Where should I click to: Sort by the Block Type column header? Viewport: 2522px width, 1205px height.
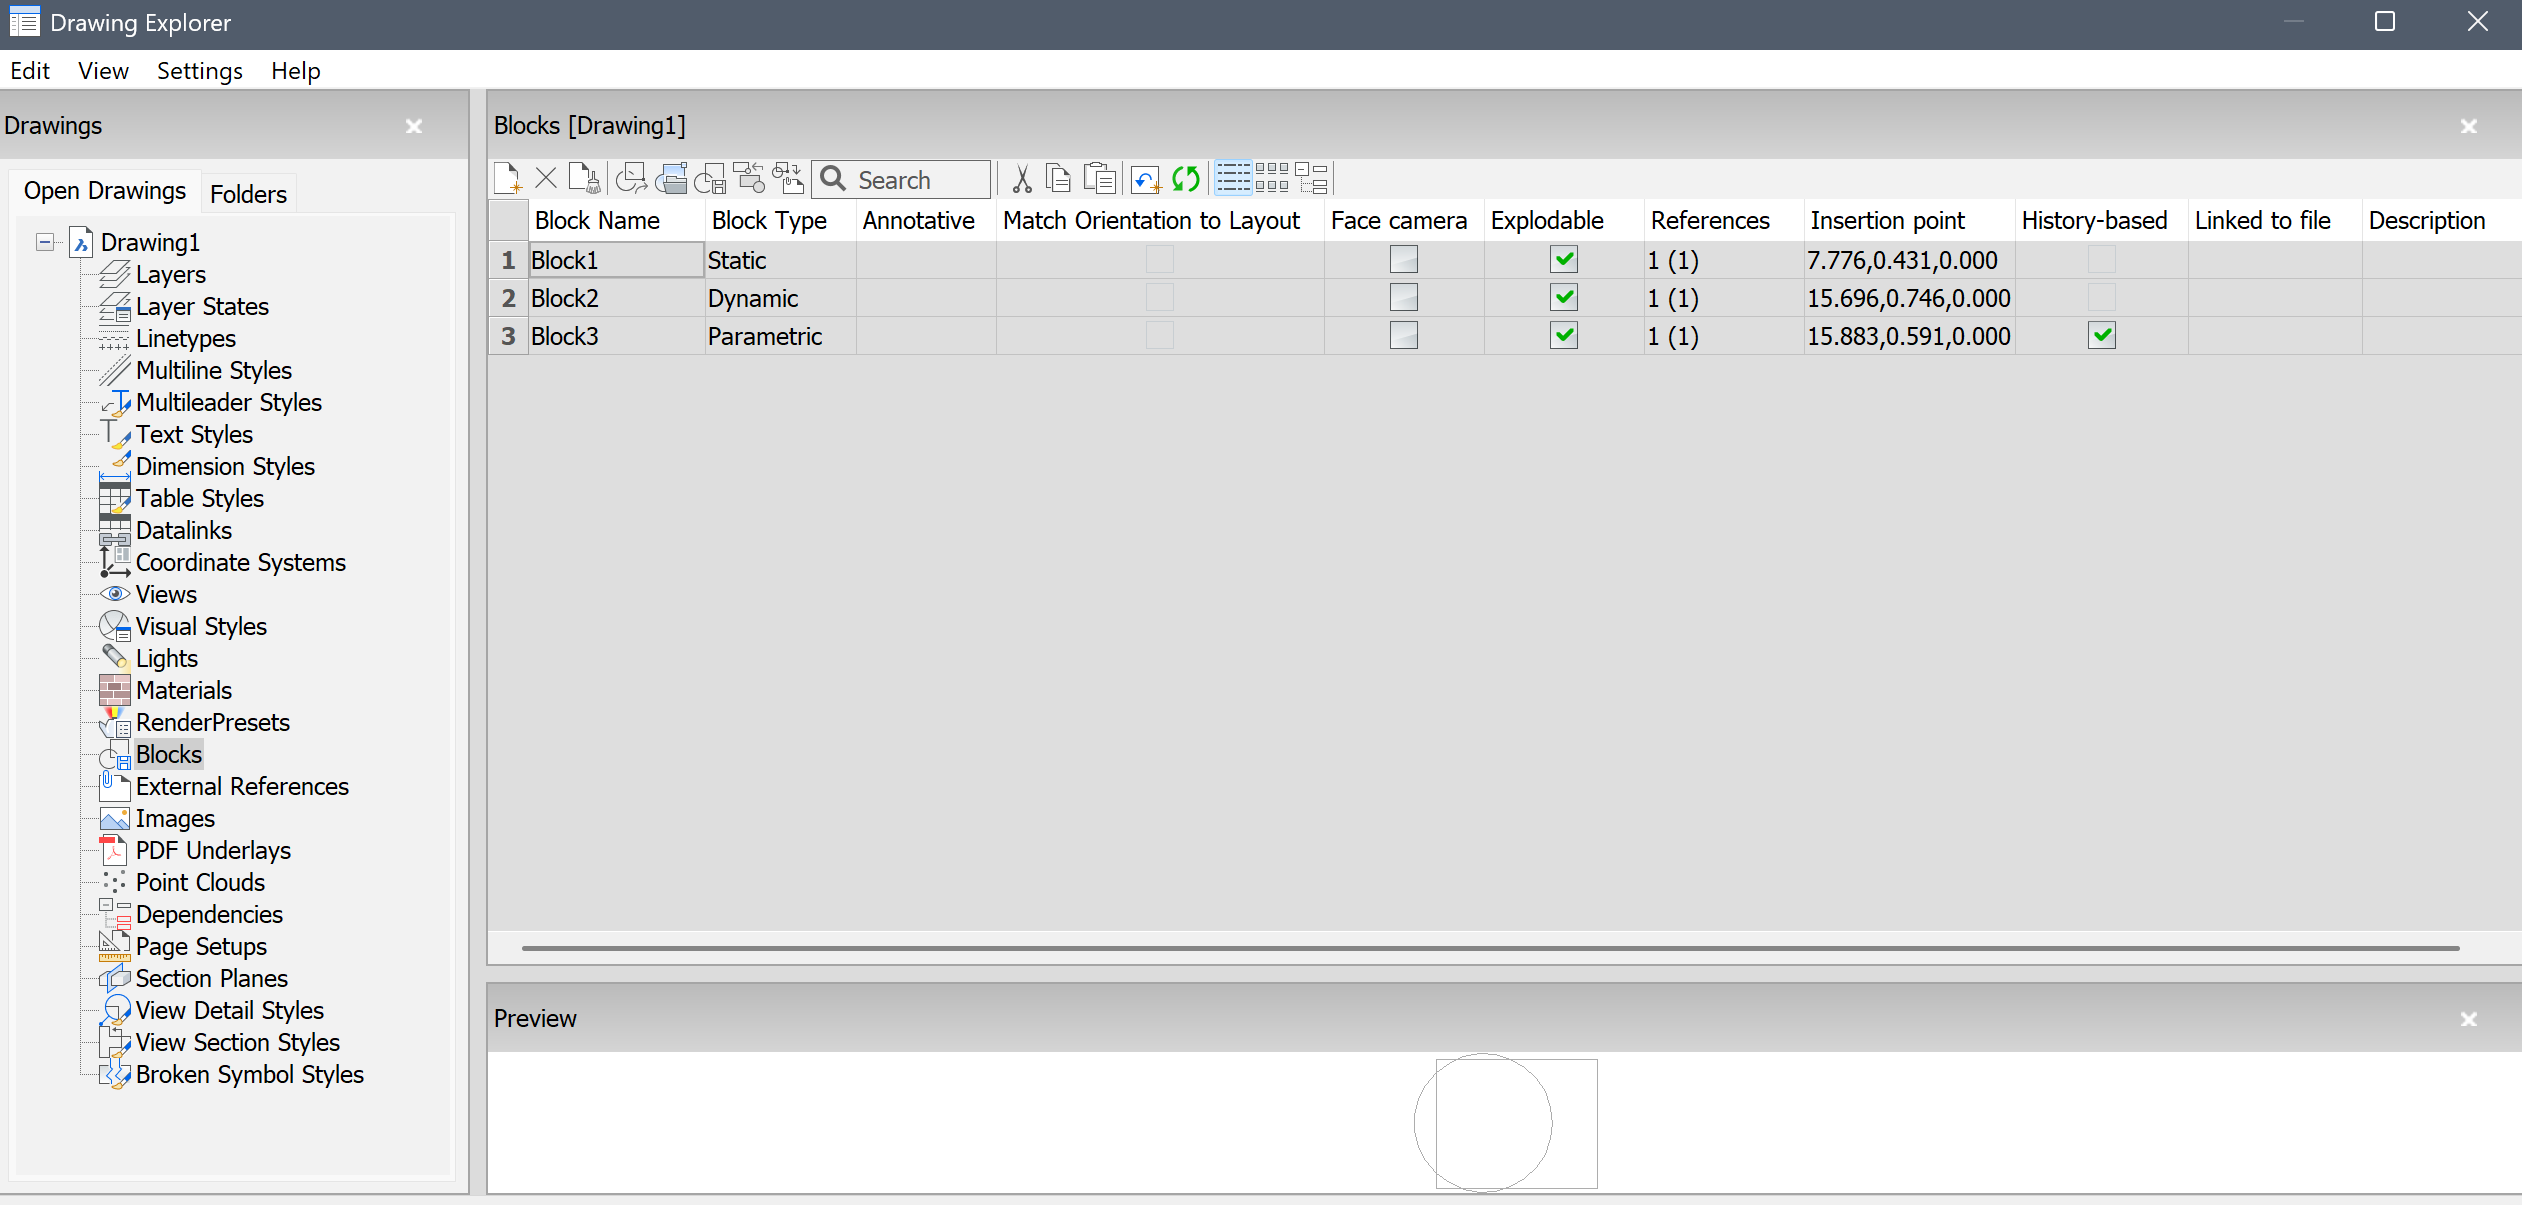(769, 221)
